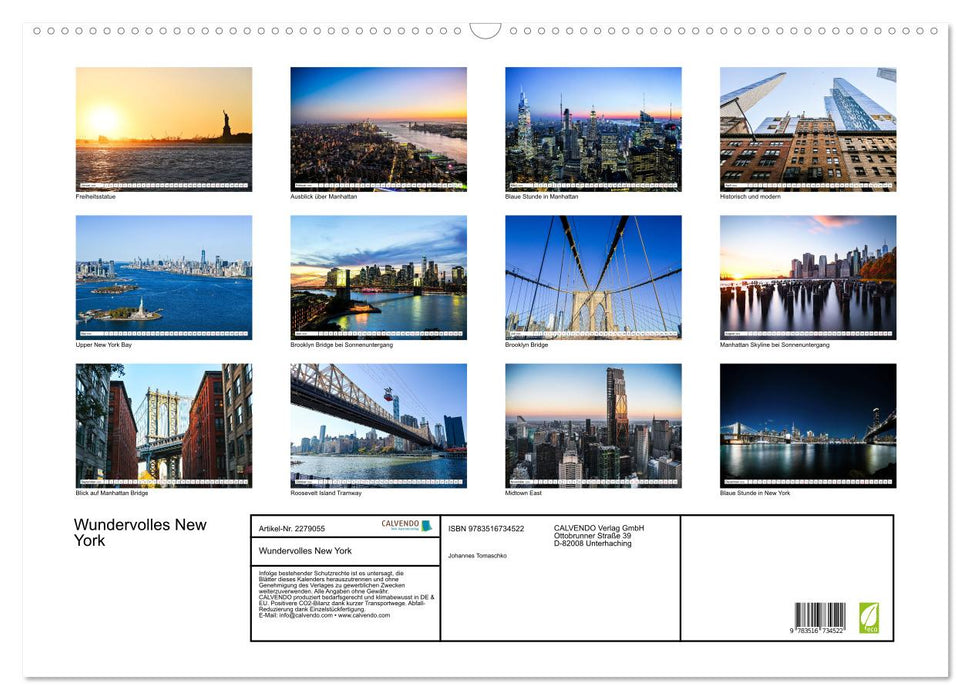Click the Midtown East skyscraper photo

tap(593, 426)
